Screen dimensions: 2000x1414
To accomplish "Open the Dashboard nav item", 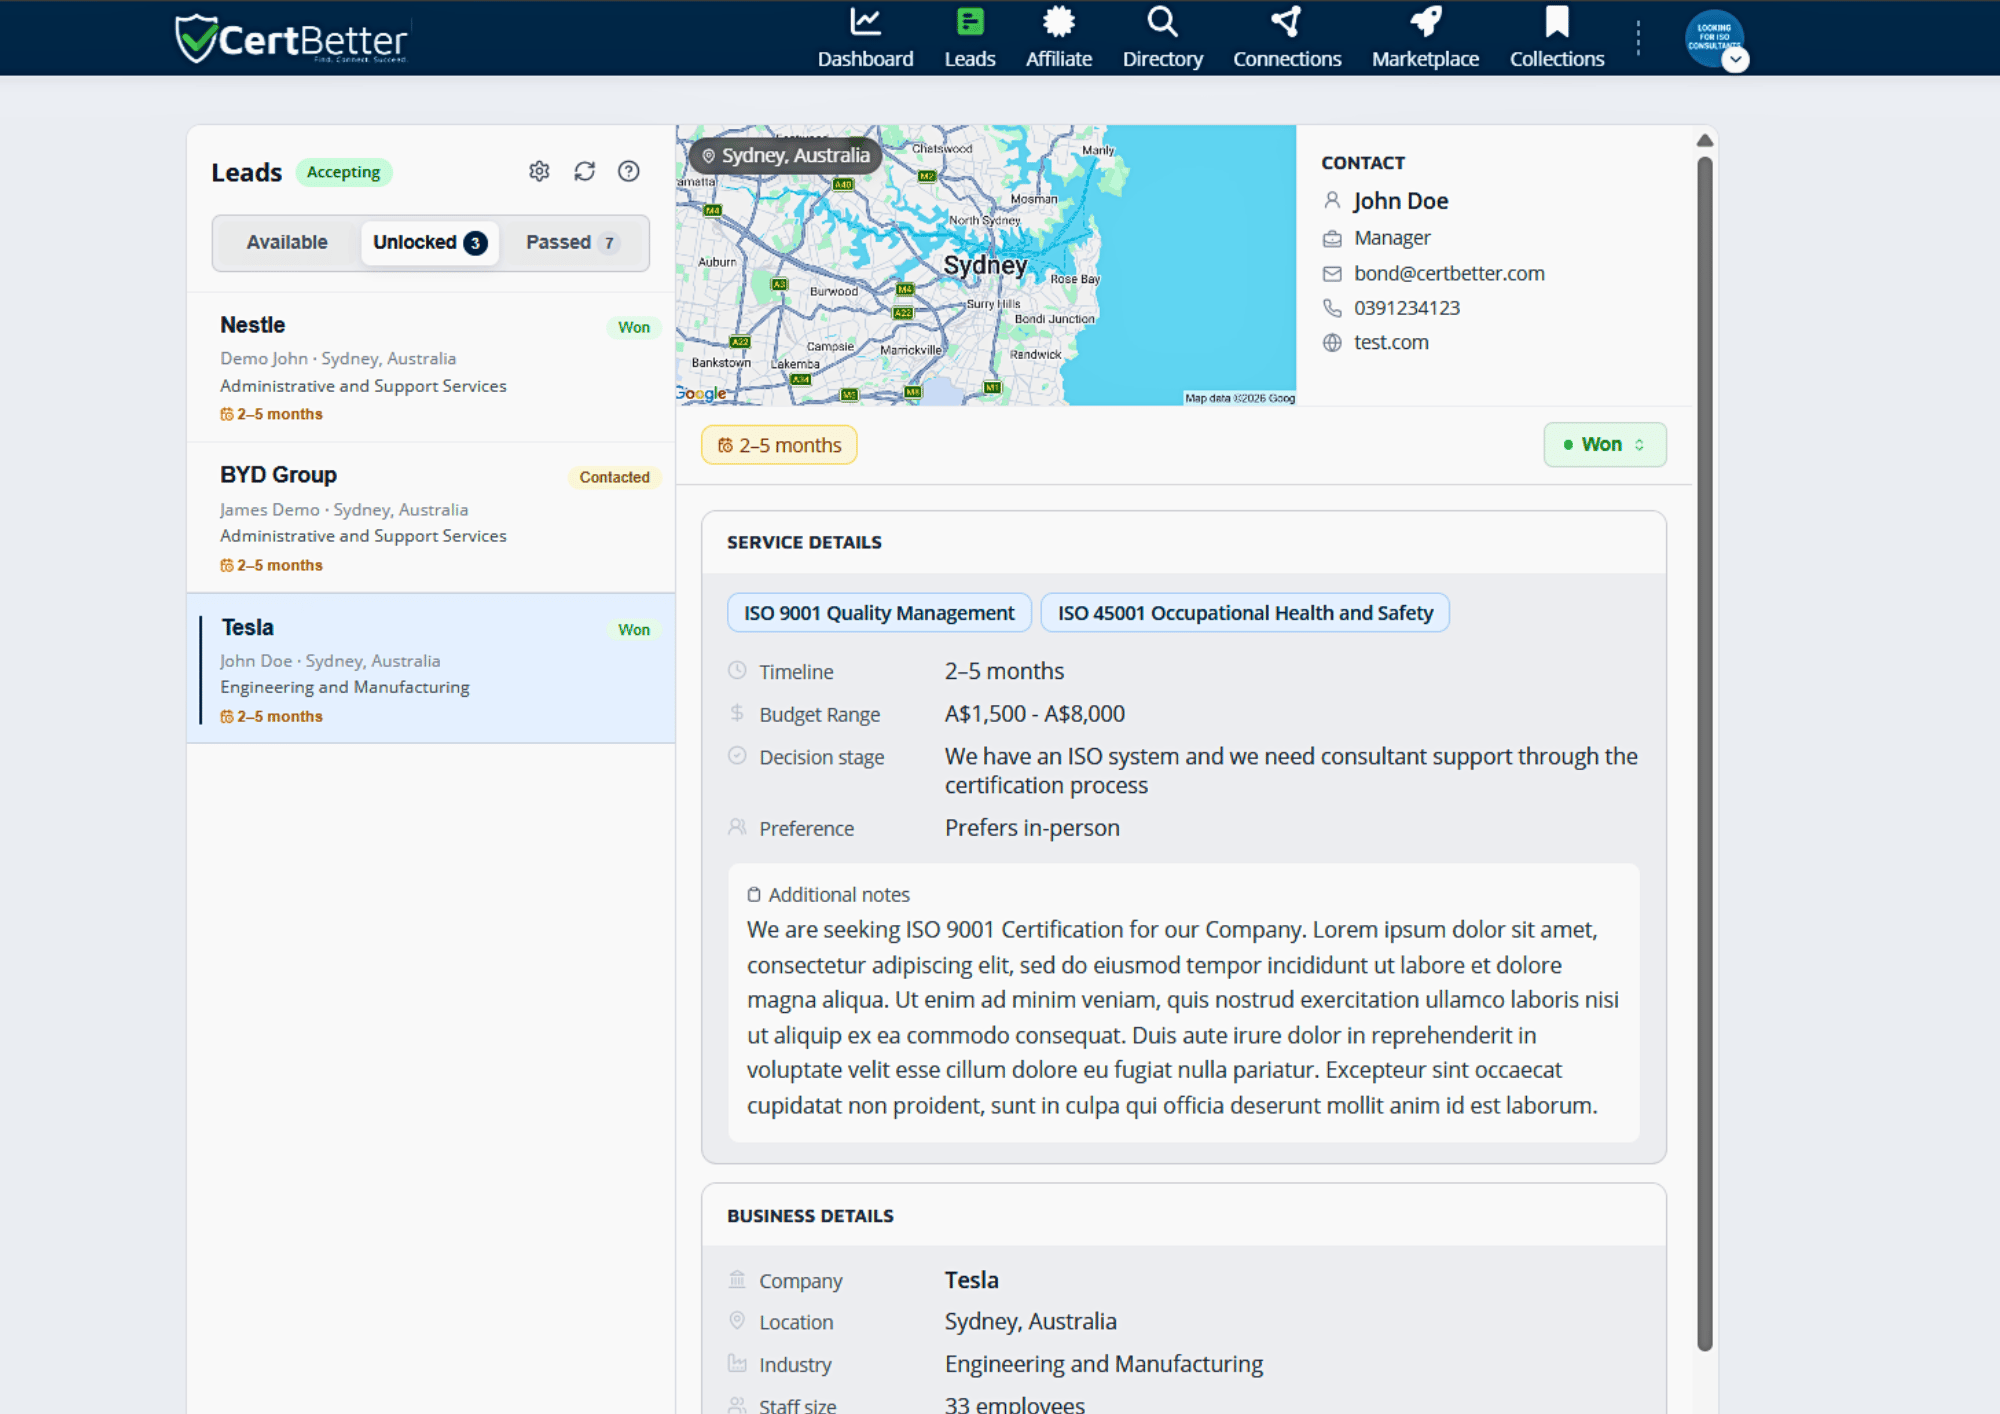I will tap(865, 39).
